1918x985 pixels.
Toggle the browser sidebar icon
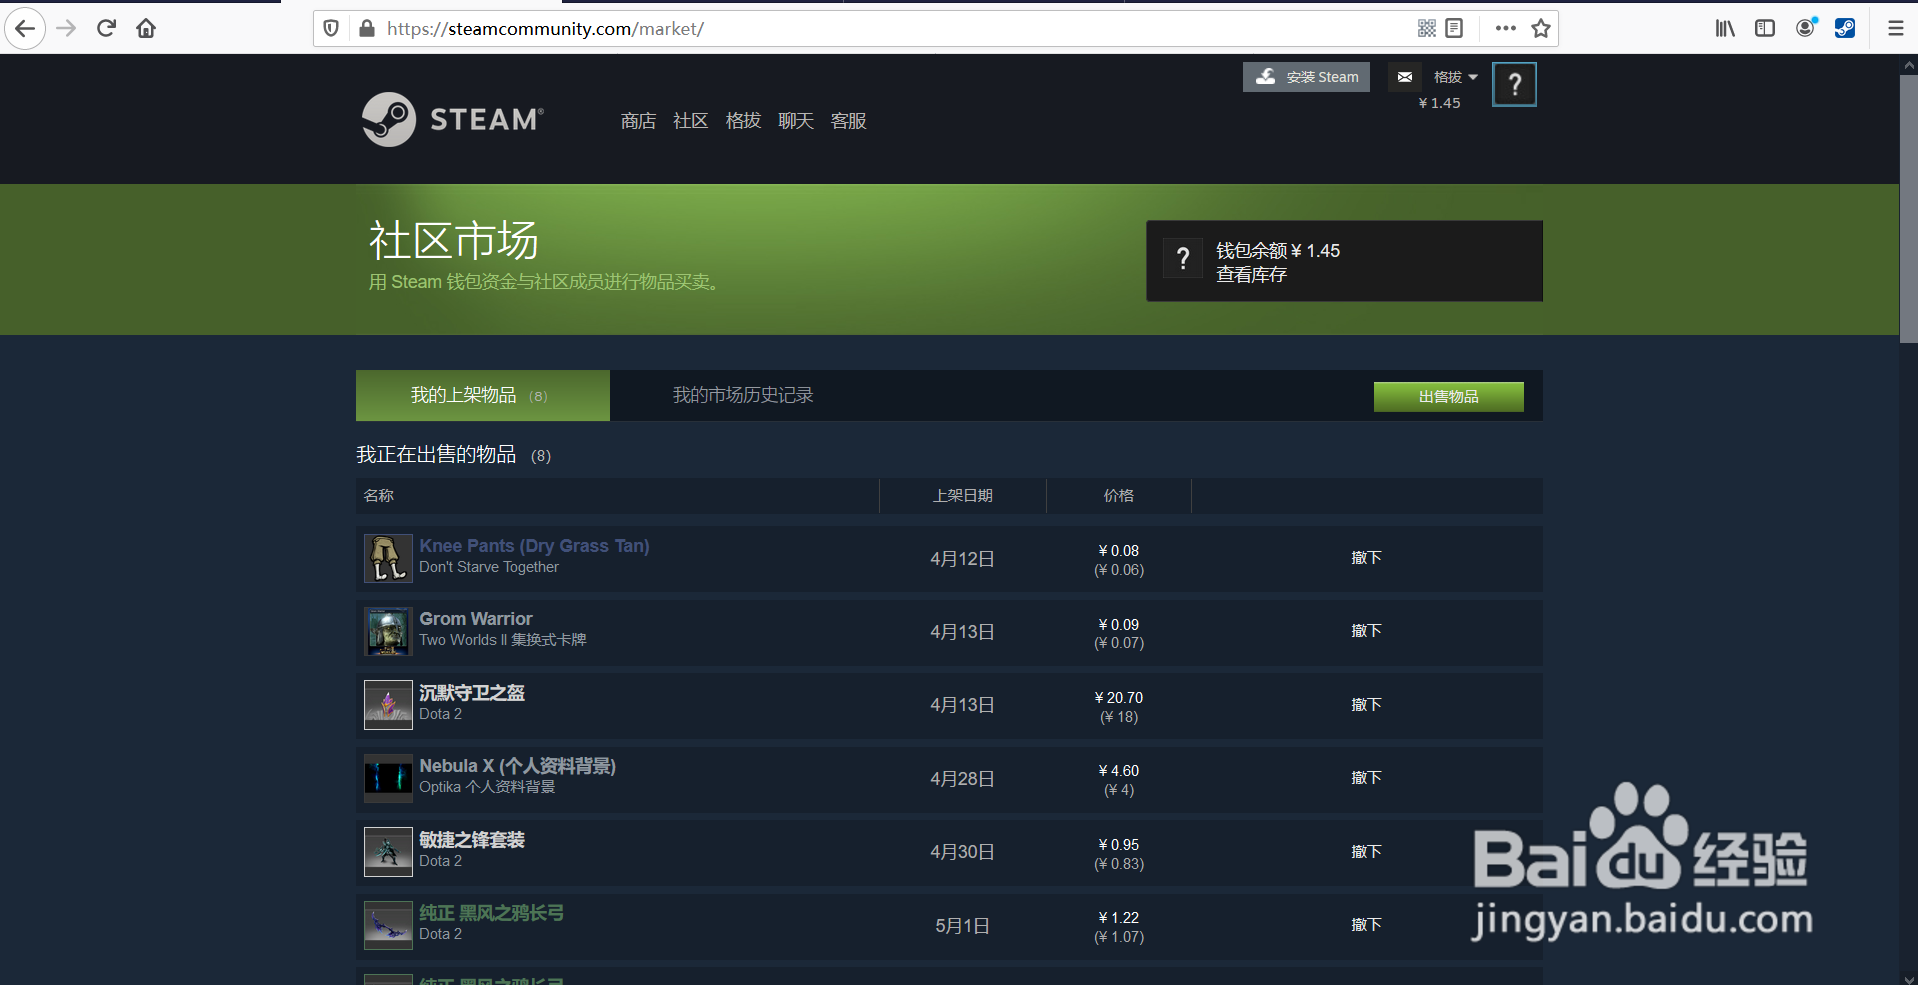[1765, 28]
